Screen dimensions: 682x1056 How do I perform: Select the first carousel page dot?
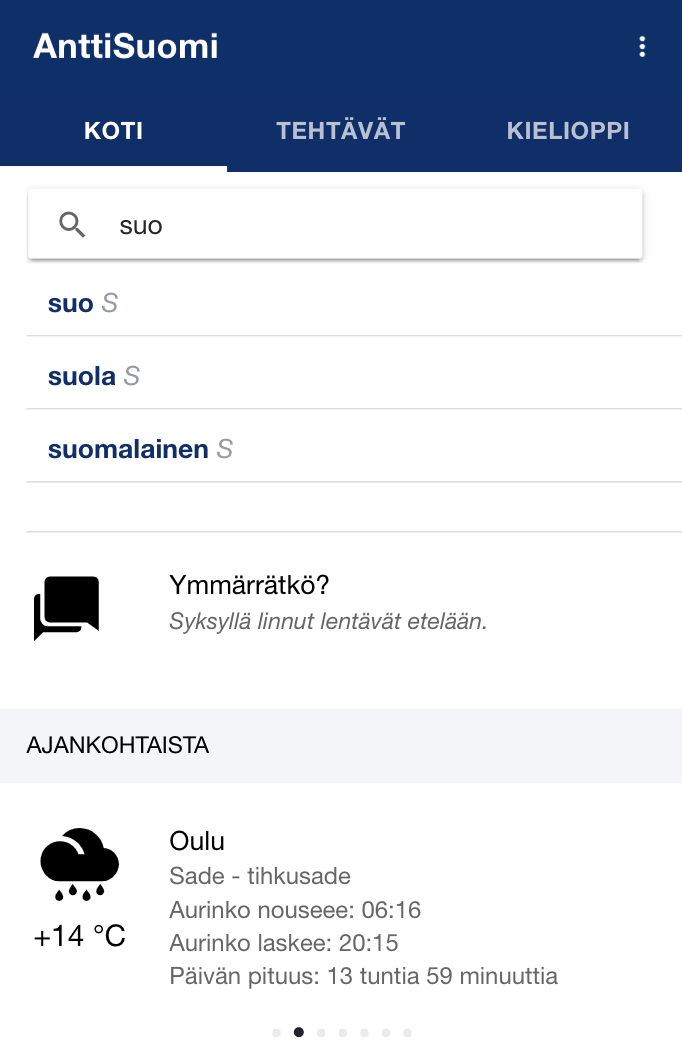coord(276,1033)
